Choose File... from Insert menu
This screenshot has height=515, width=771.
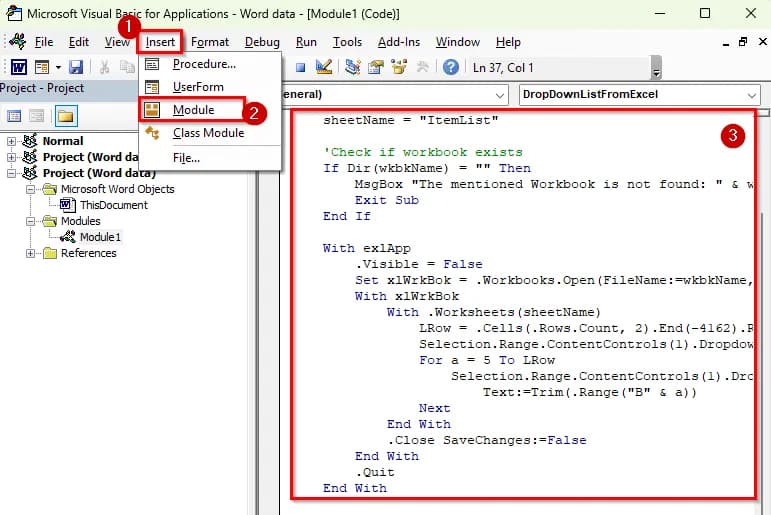(210, 158)
